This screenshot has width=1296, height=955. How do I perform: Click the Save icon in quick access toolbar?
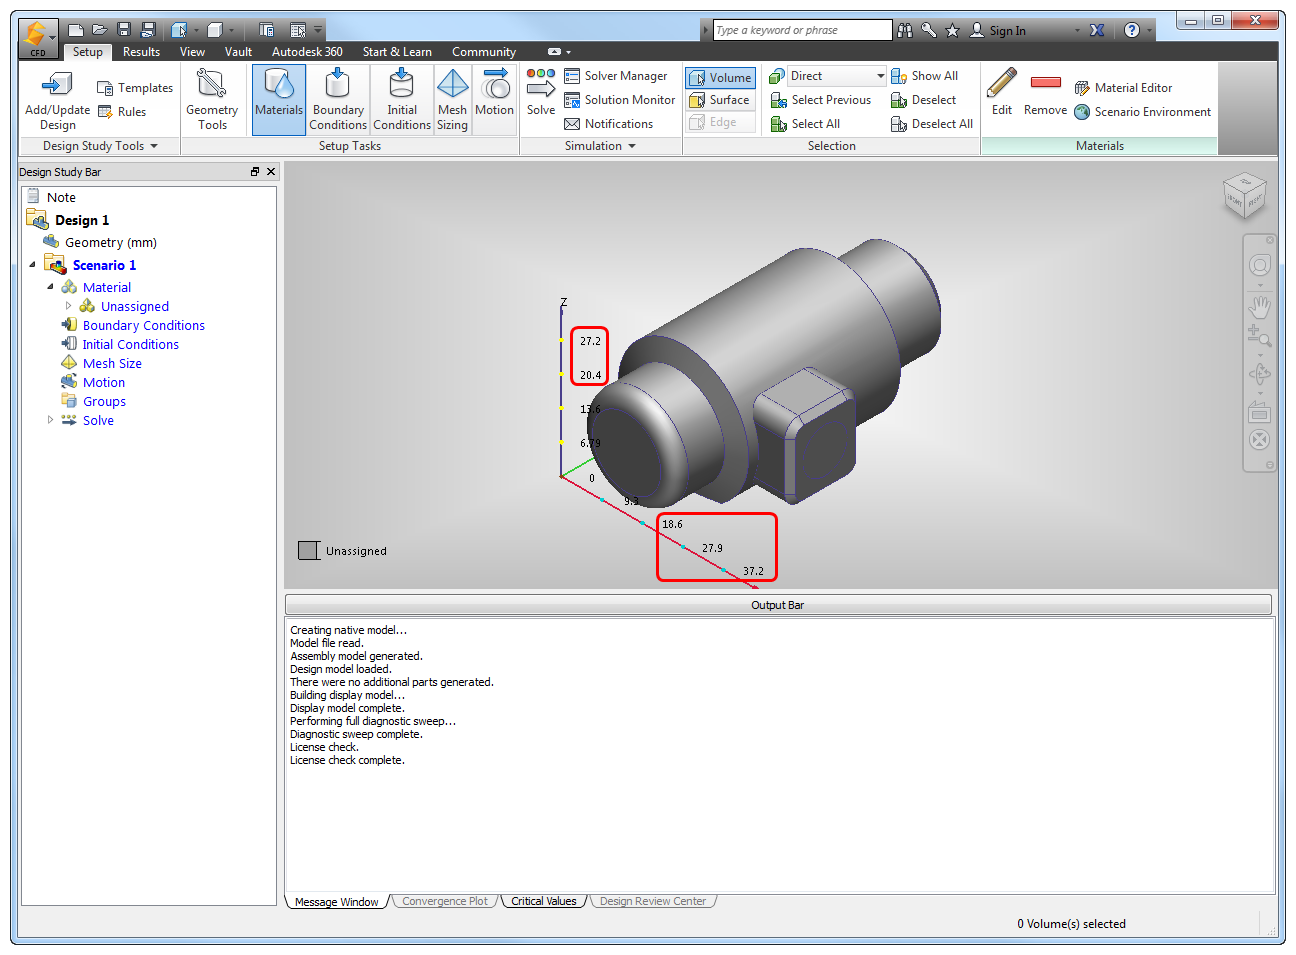pyautogui.click(x=124, y=30)
